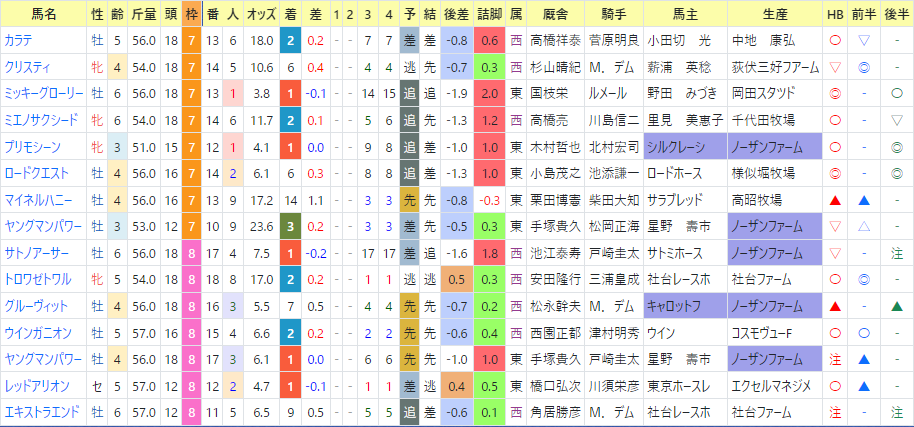
Task: Select jockey cell 北村宏司
Action: point(613,147)
